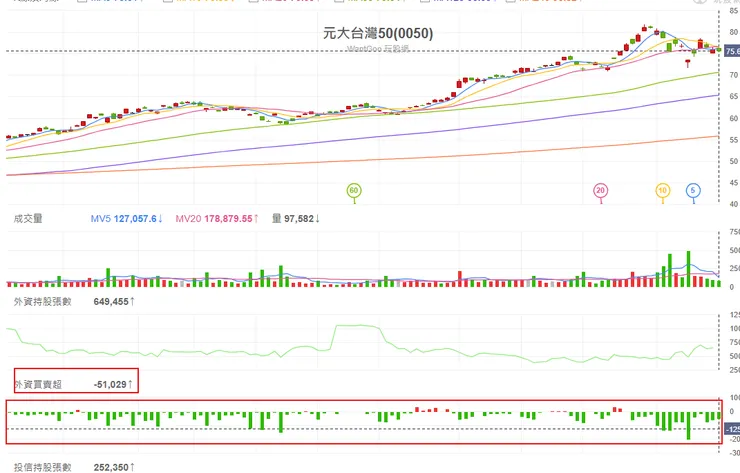The width and height of the screenshot is (740, 473).
Task: Click the deepest green foreign net-sell bar
Action: click(x=689, y=426)
